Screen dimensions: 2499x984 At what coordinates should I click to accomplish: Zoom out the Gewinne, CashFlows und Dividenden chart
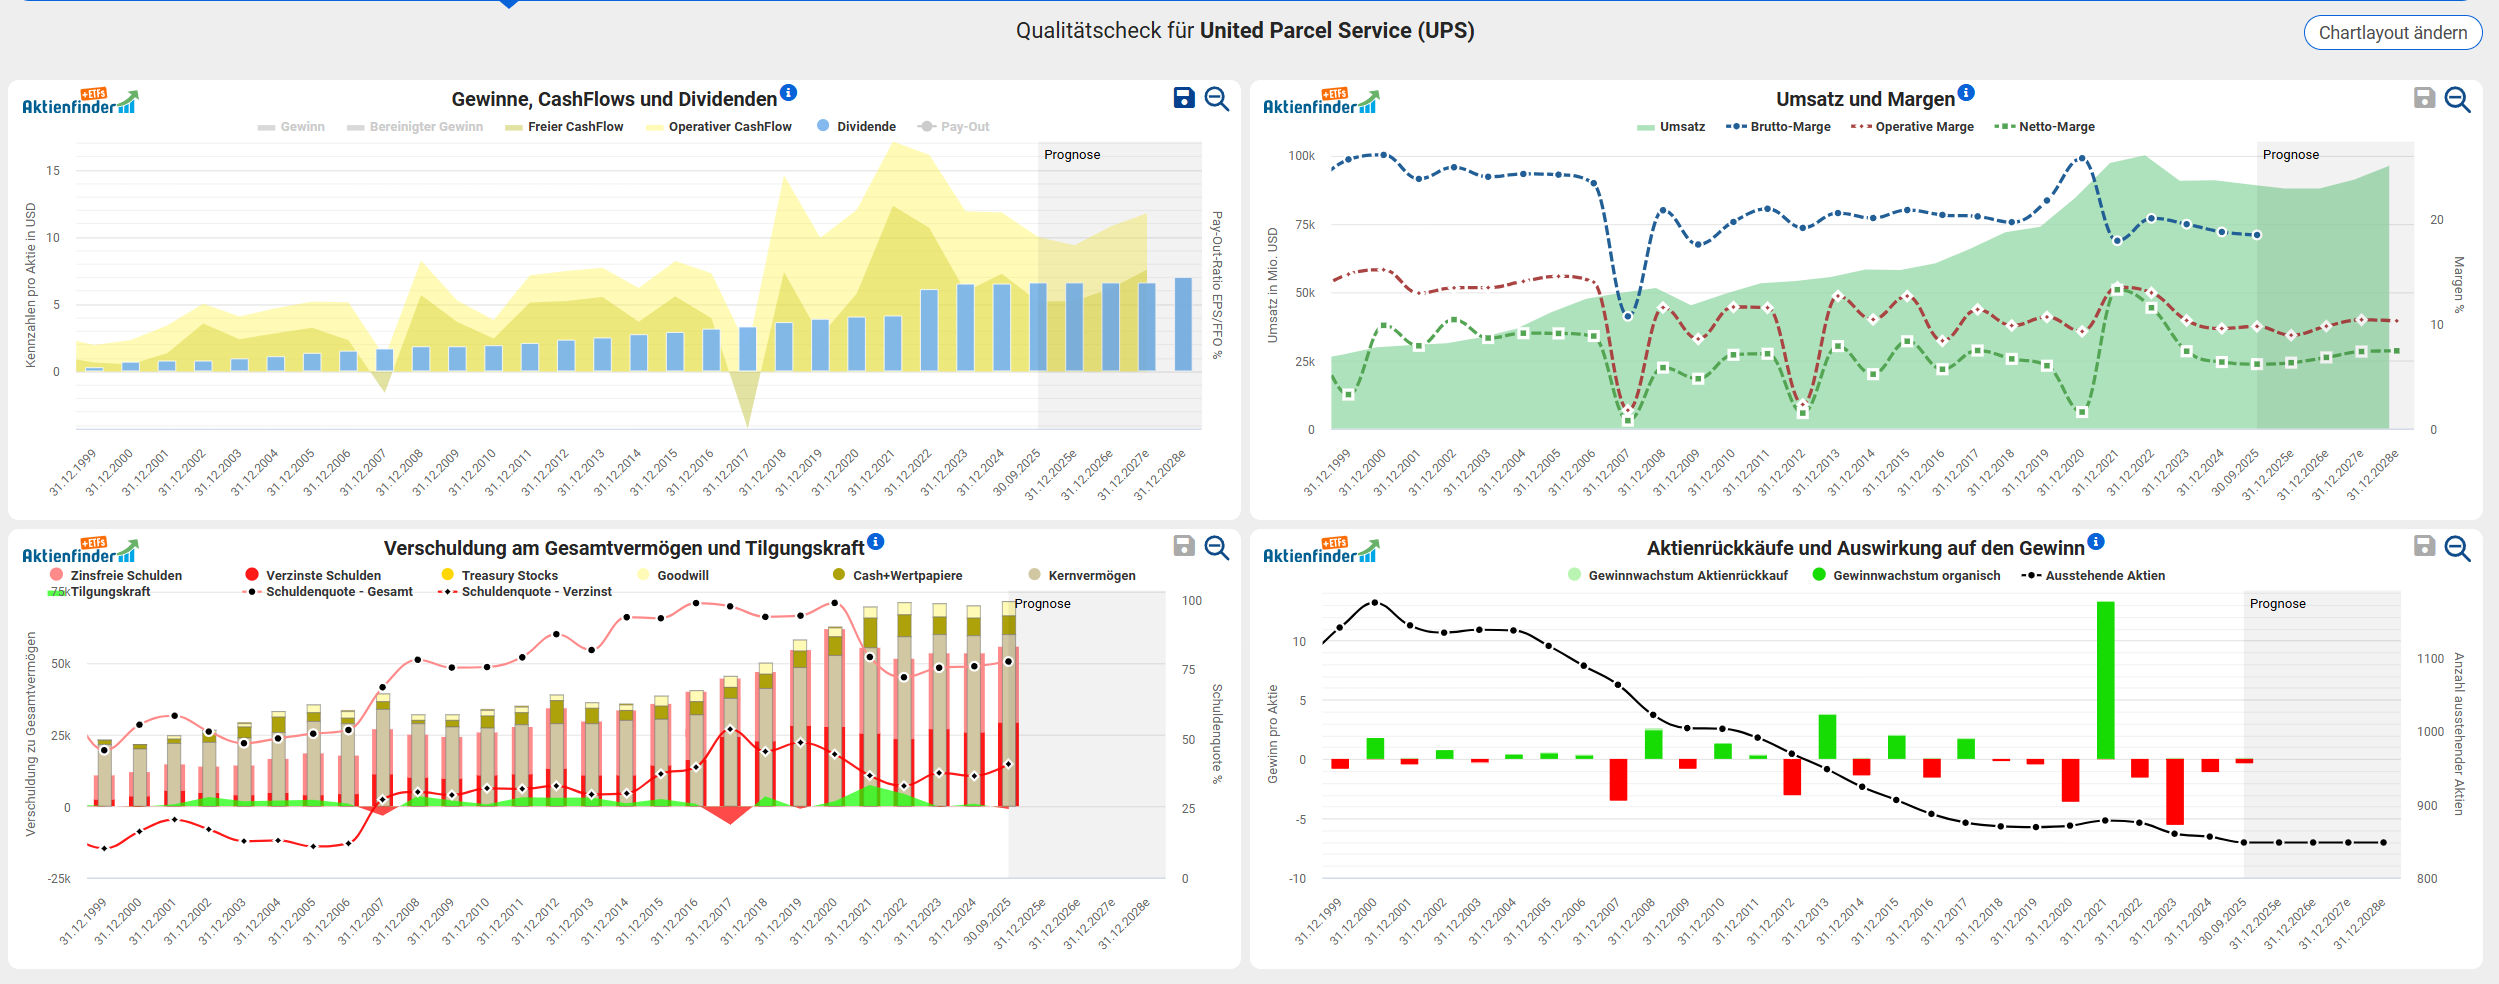(x=1217, y=99)
